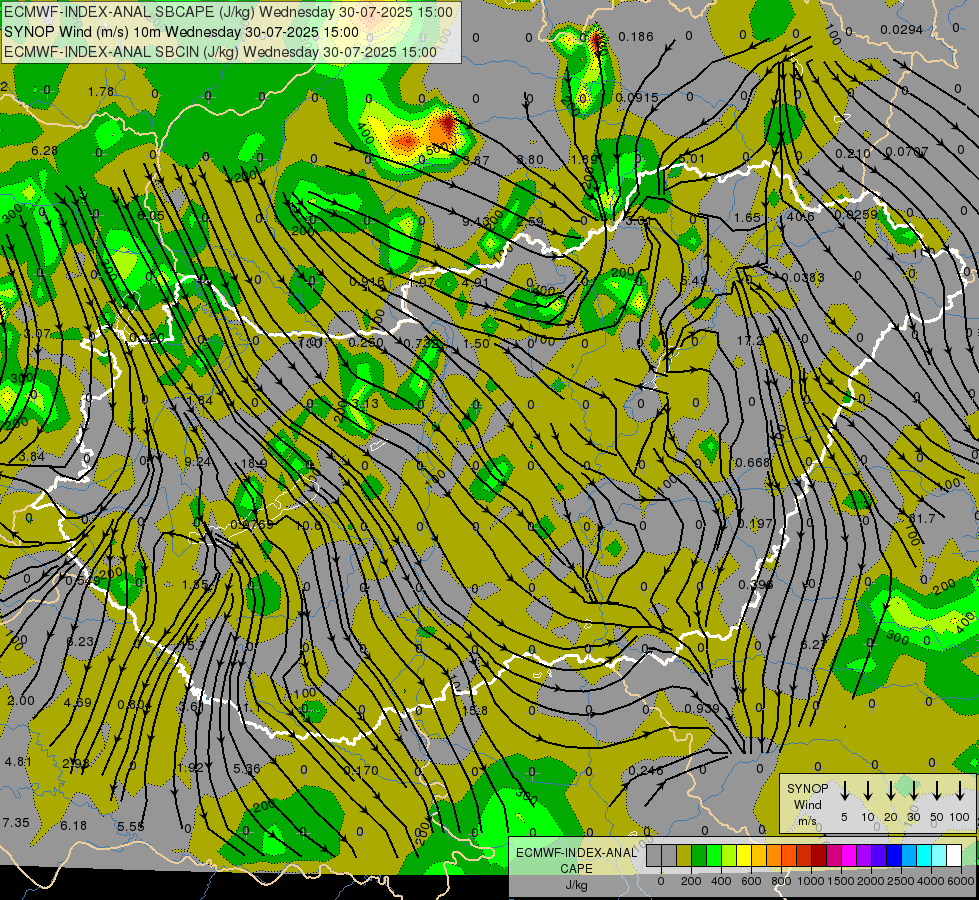Click the '0.250' value on the map
Viewport: 979px width, 900px height.
click(365, 343)
